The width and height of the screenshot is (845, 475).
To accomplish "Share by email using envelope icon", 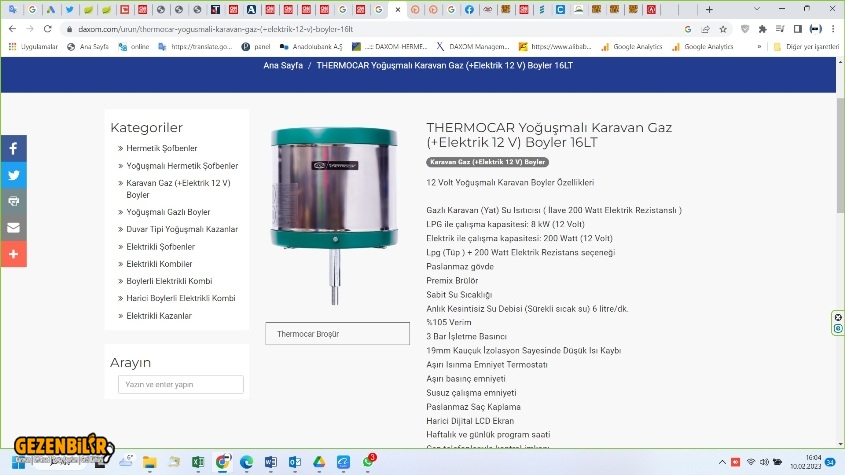I will (13, 228).
